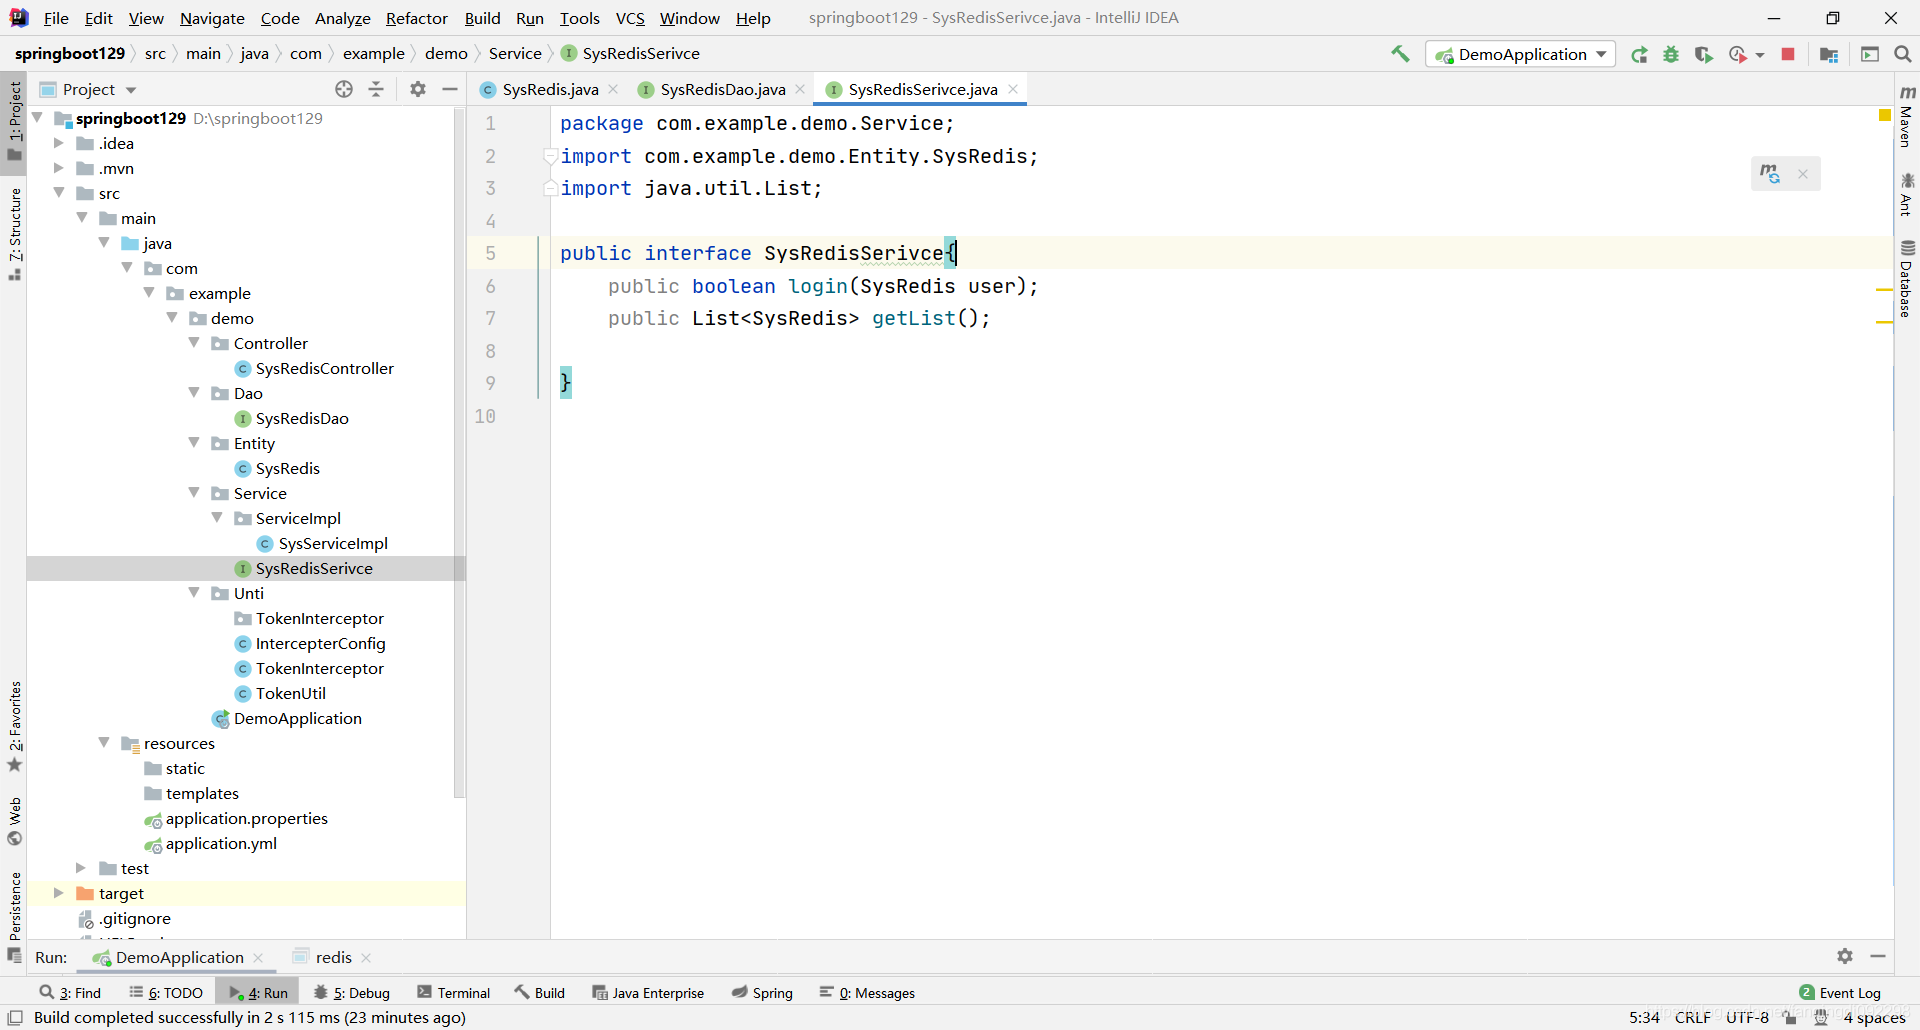
Task: Open the Terminal tool window
Action: click(454, 992)
